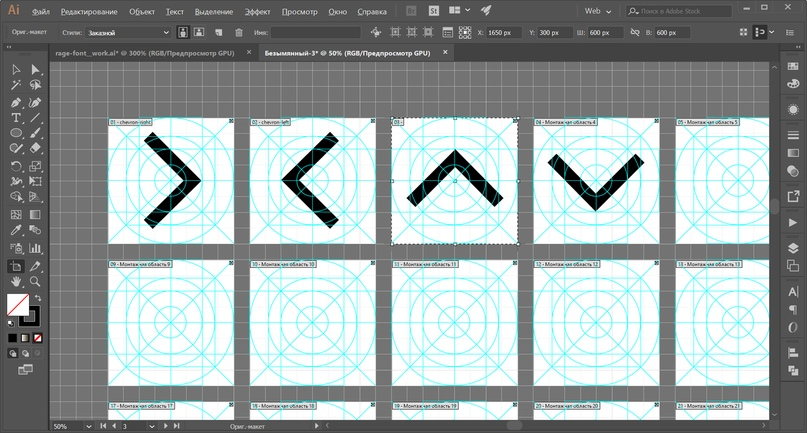Open the Файл menu
The image size is (807, 433).
[x=41, y=11]
